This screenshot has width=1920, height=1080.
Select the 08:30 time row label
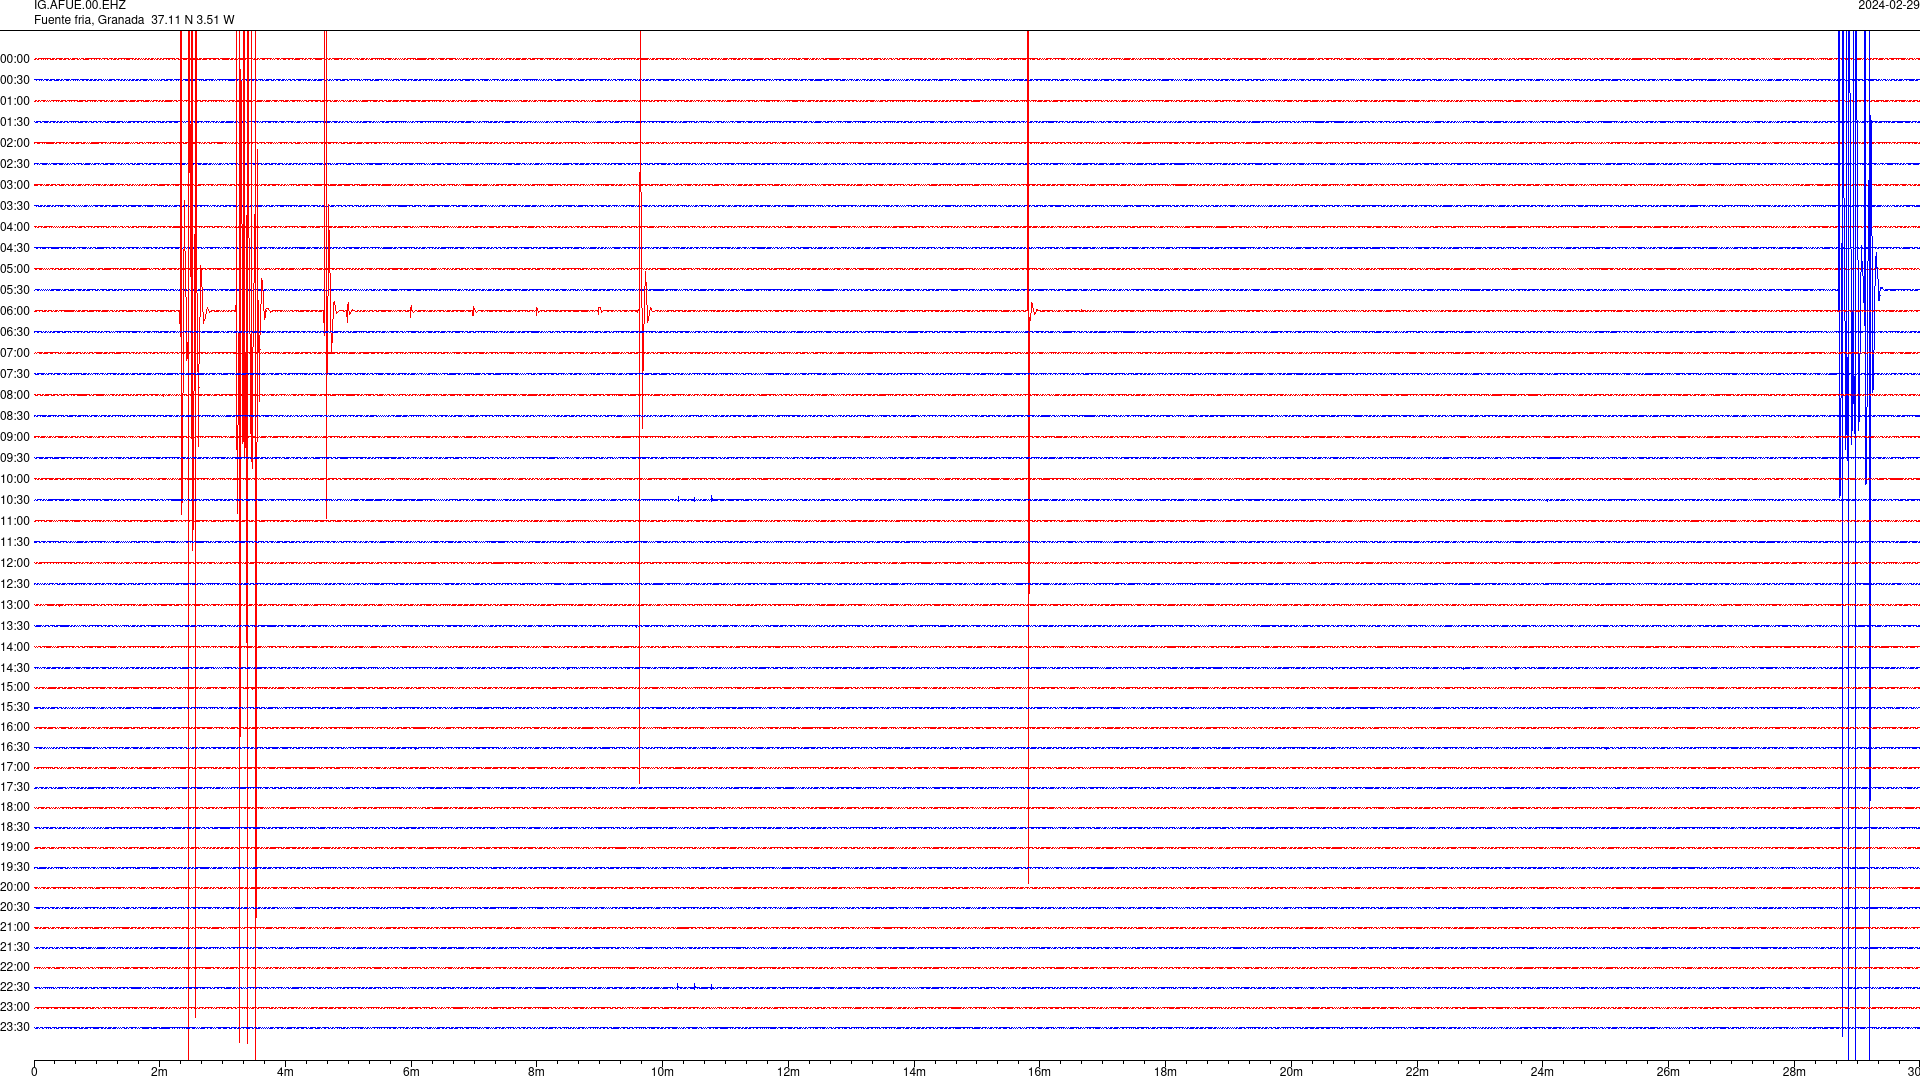tap(15, 416)
